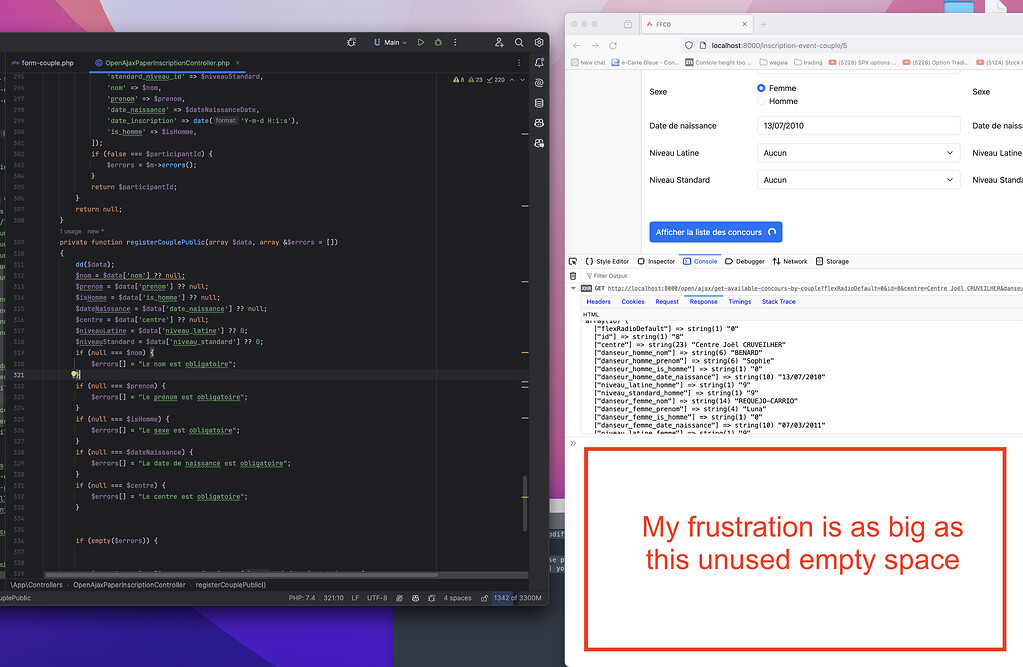Open the Notifications bell in PhpStorm sidebar
1023x667 pixels.
click(539, 62)
